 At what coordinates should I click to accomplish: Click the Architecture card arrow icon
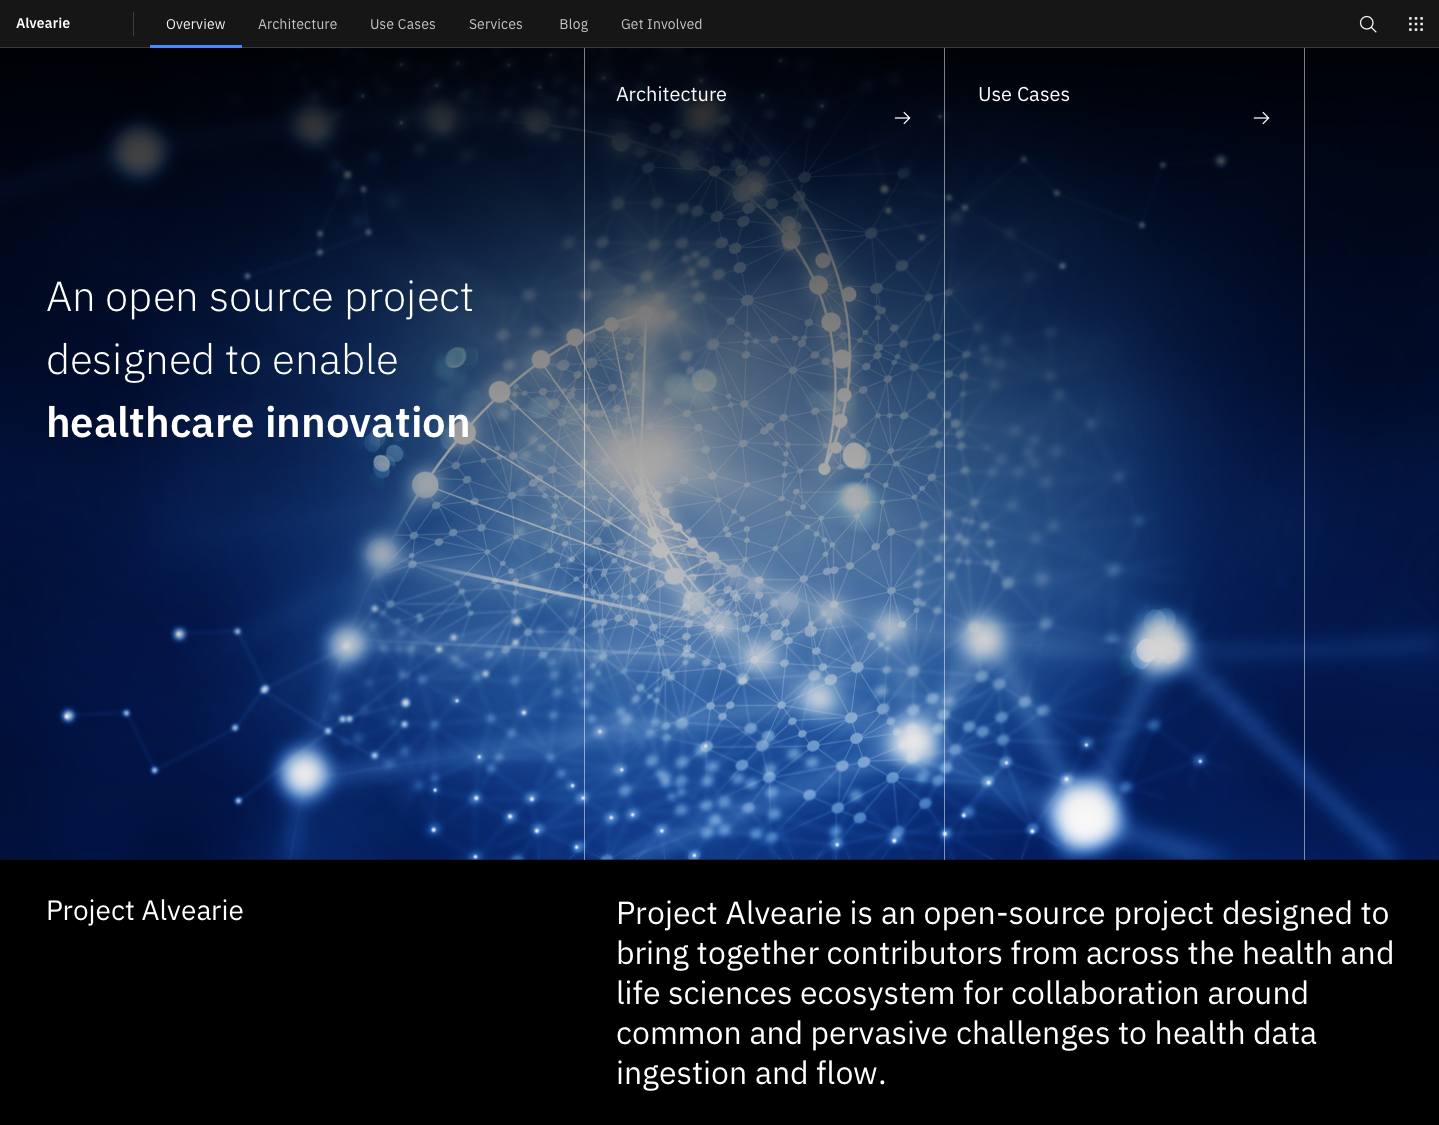pos(902,118)
